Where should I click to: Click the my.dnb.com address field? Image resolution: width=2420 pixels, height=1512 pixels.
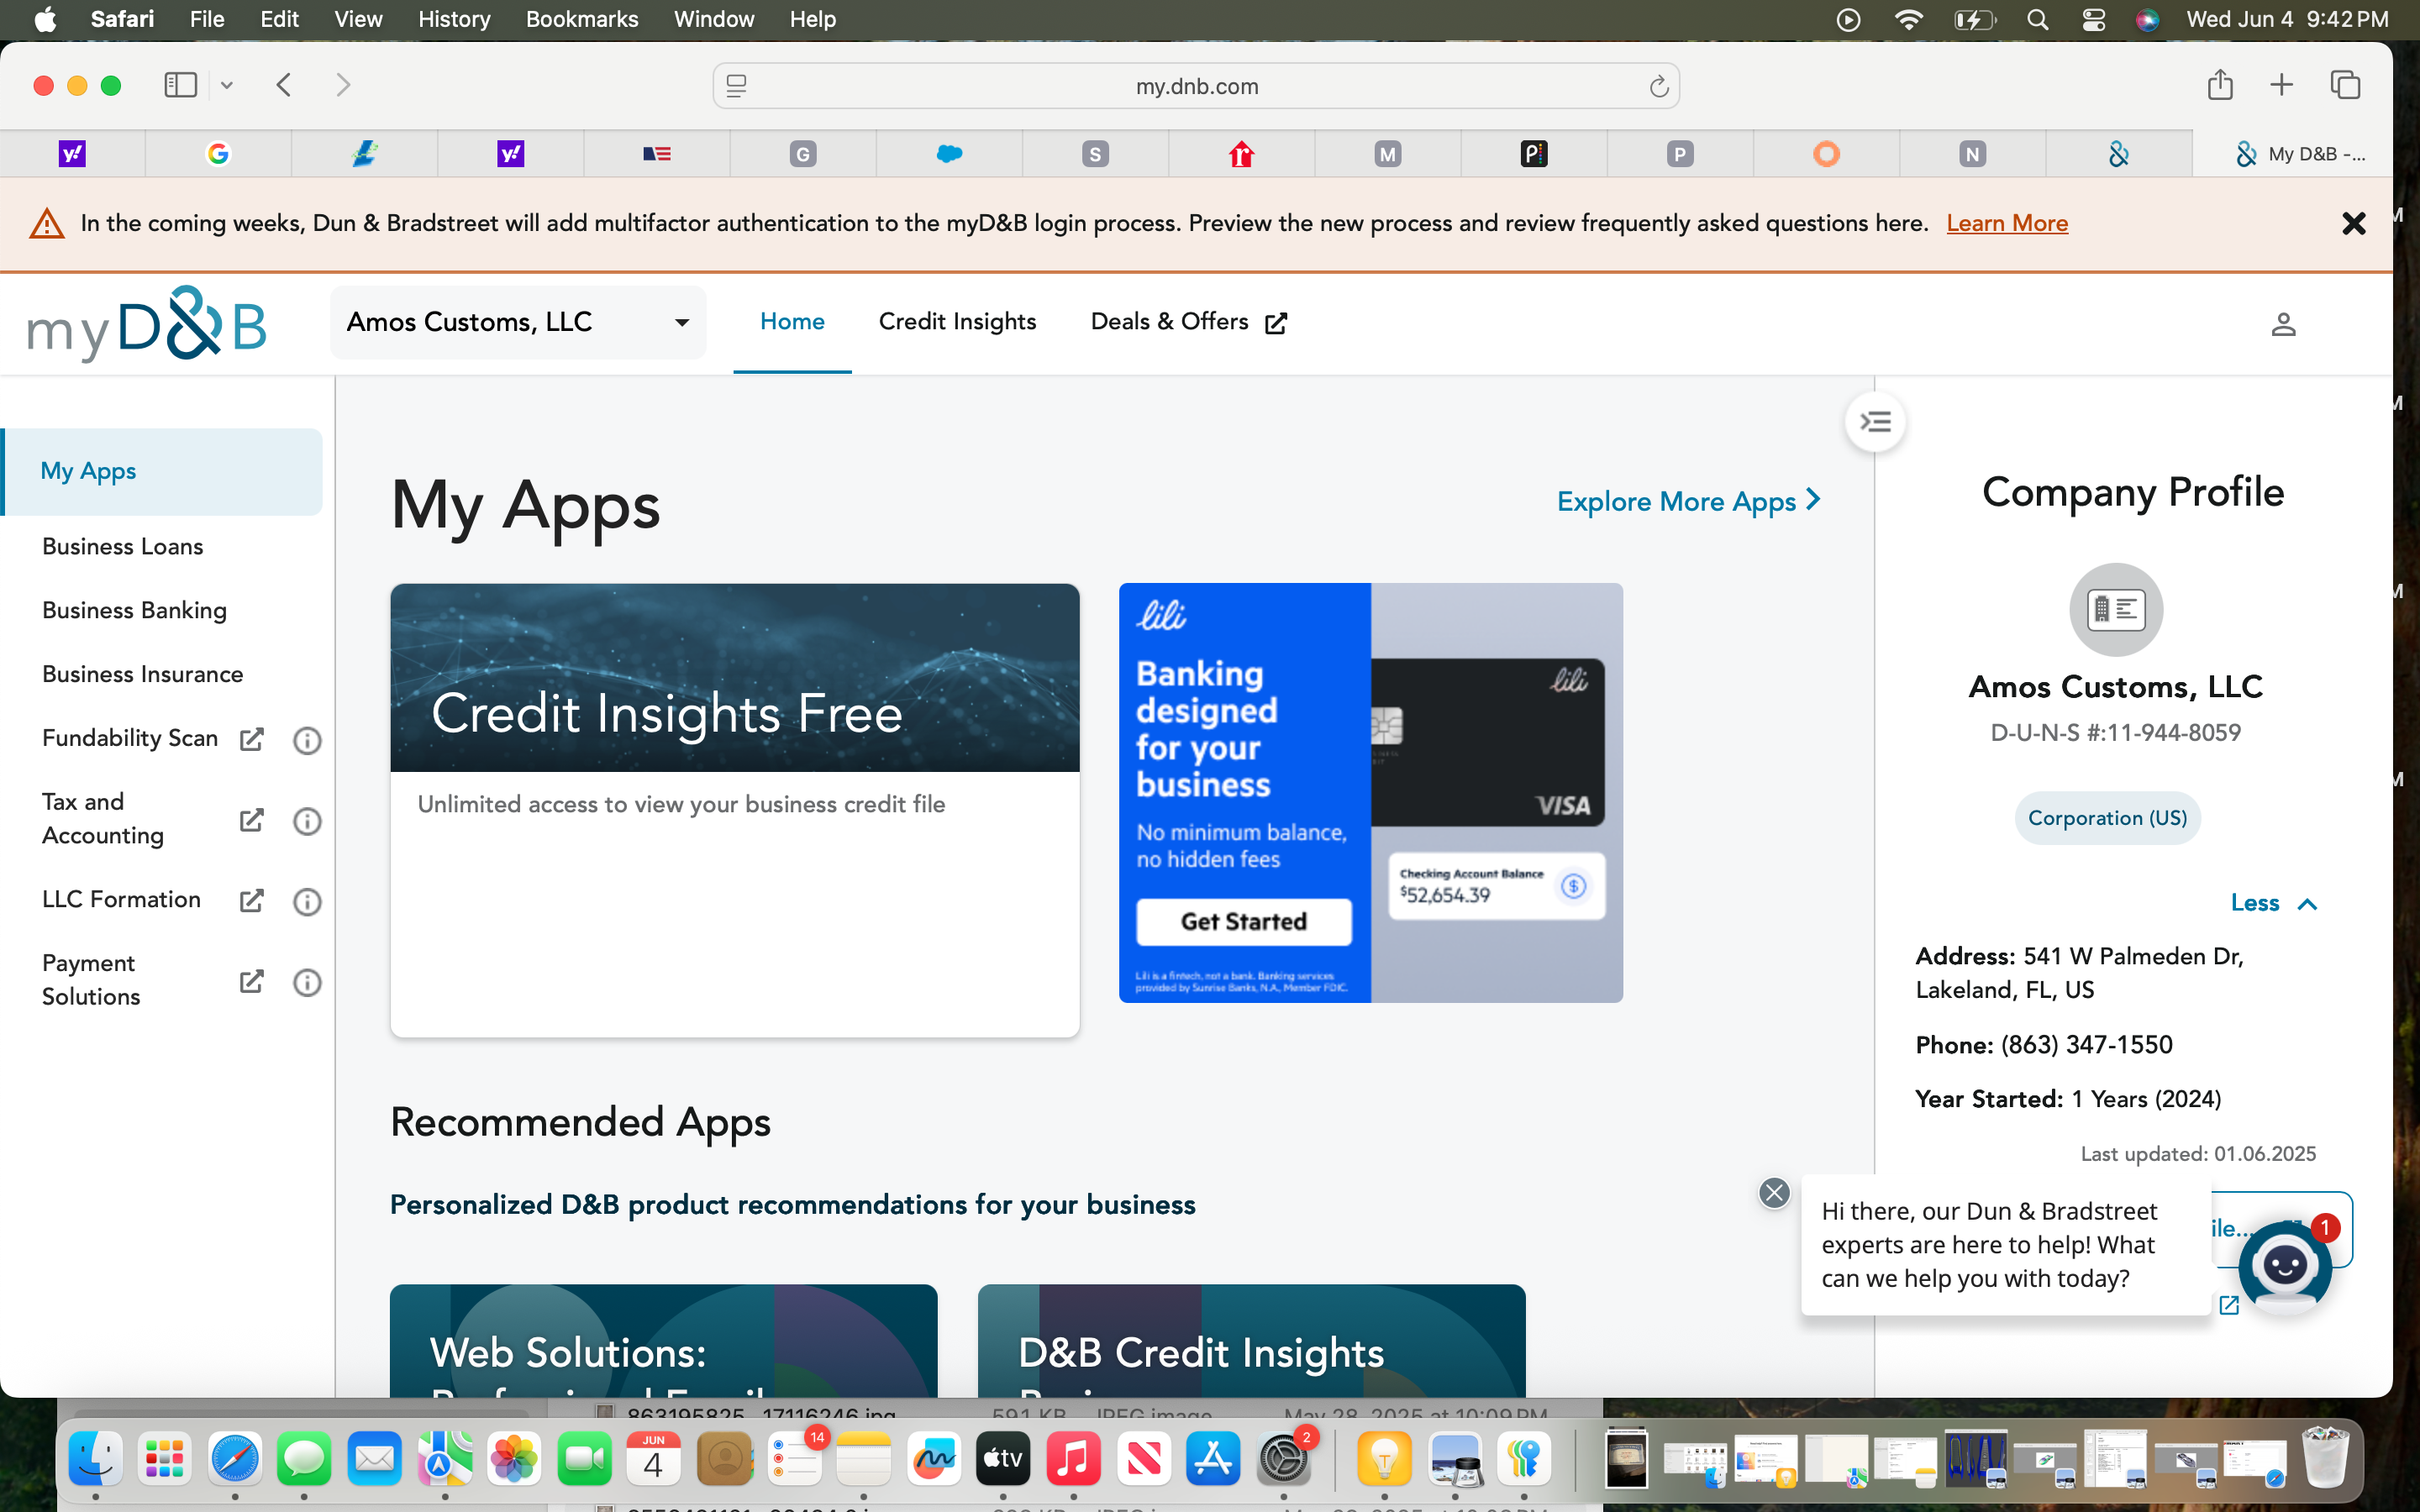(x=1196, y=87)
